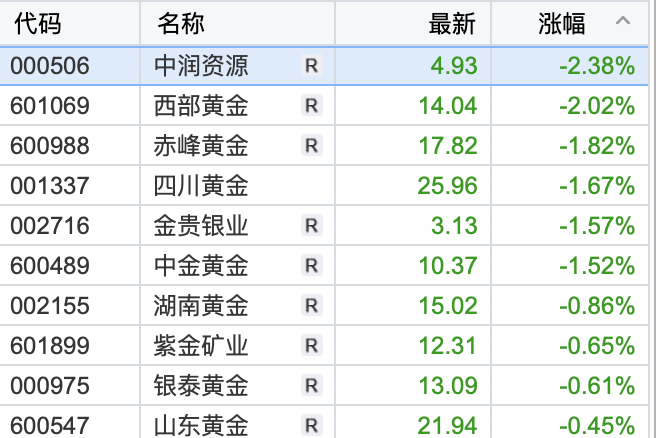Click R badge for 金贵银业
The height and width of the screenshot is (438, 656).
(312, 225)
